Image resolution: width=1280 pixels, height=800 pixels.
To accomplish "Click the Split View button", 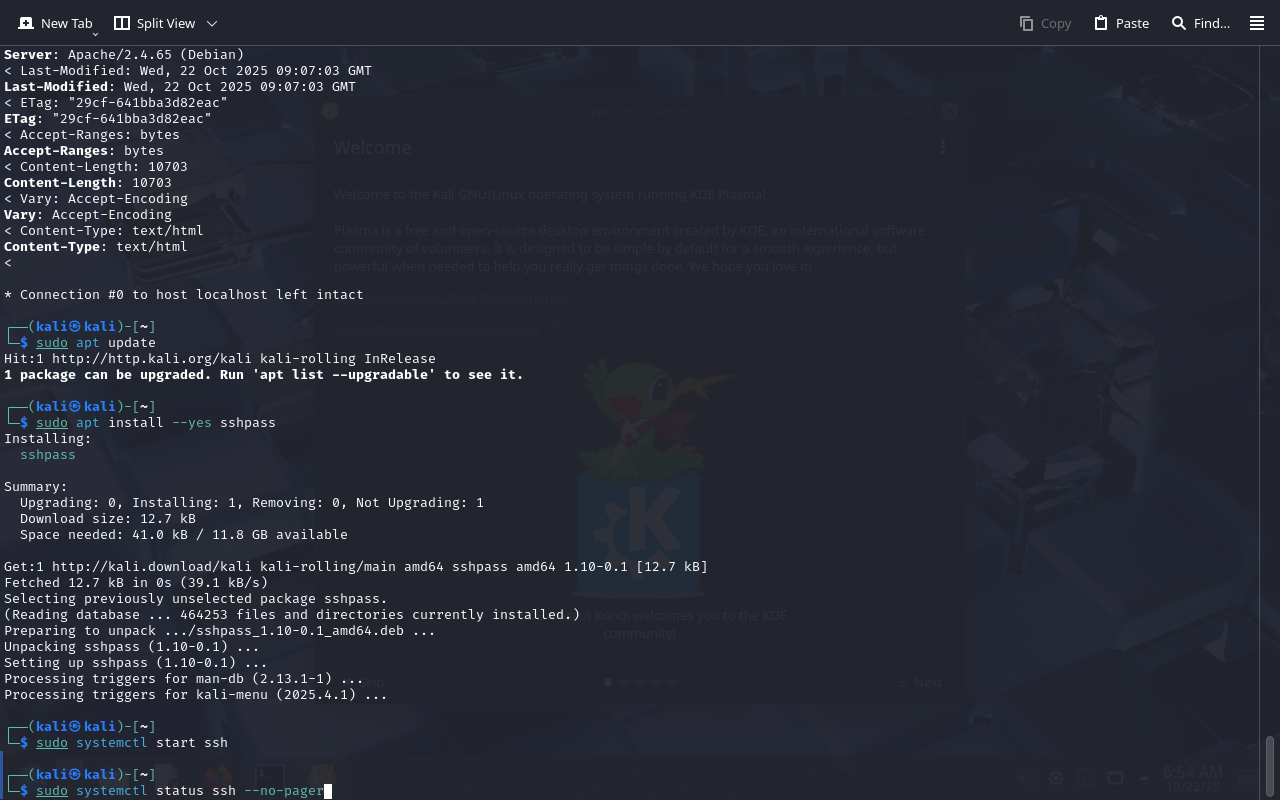I will click(x=155, y=23).
